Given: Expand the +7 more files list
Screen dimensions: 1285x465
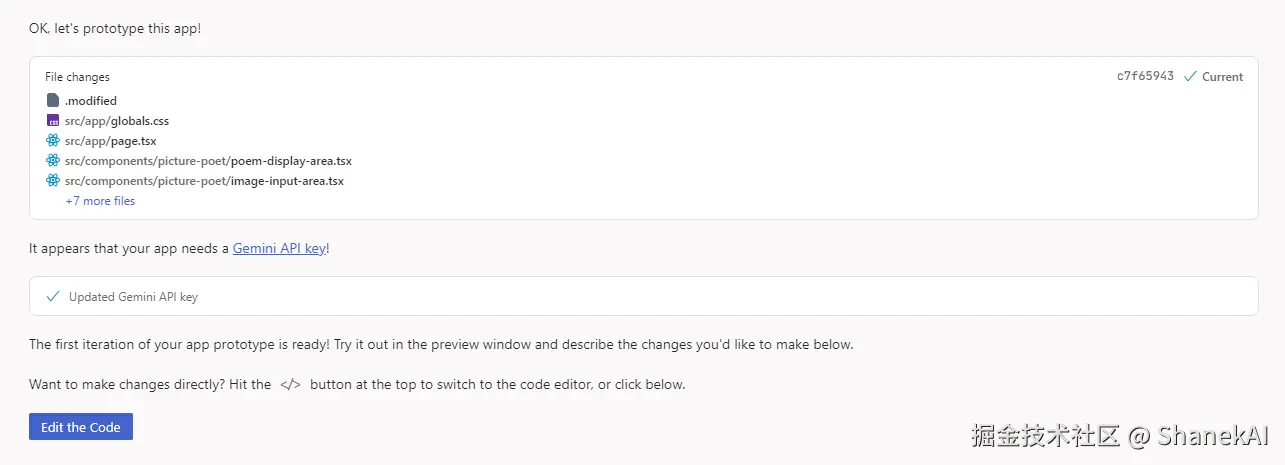Looking at the screenshot, I should (100, 201).
